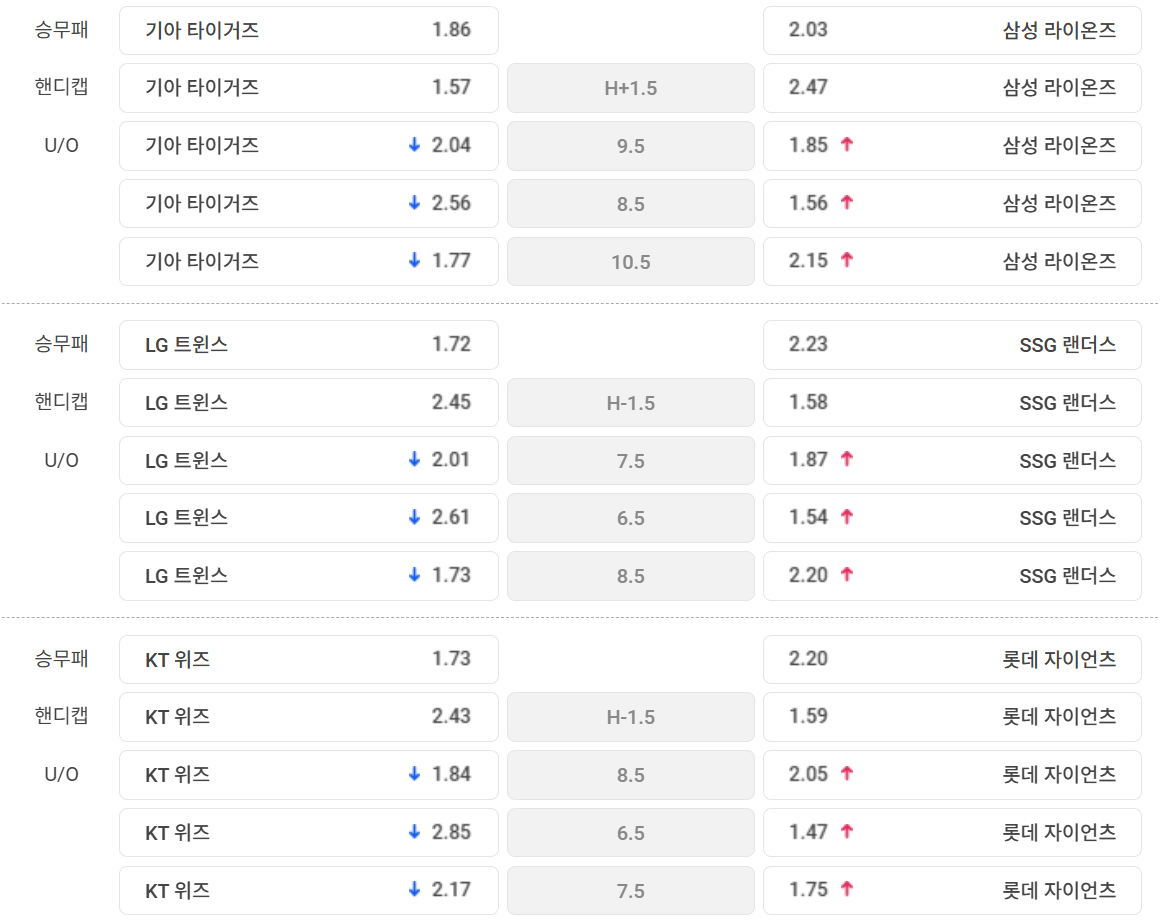Select KT 위즈 win odds 1.73
The width and height of the screenshot is (1161, 923).
point(309,659)
